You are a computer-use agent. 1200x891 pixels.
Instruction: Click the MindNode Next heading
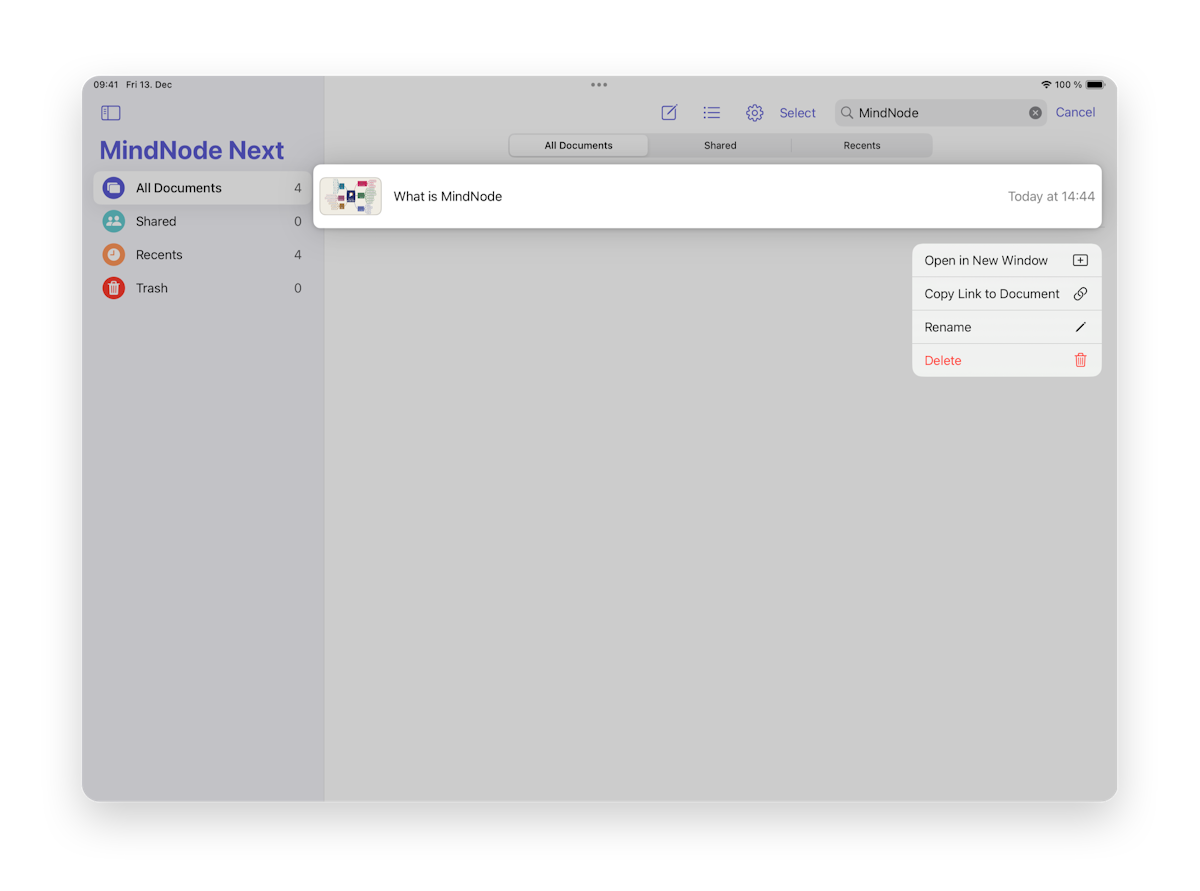[x=192, y=150]
